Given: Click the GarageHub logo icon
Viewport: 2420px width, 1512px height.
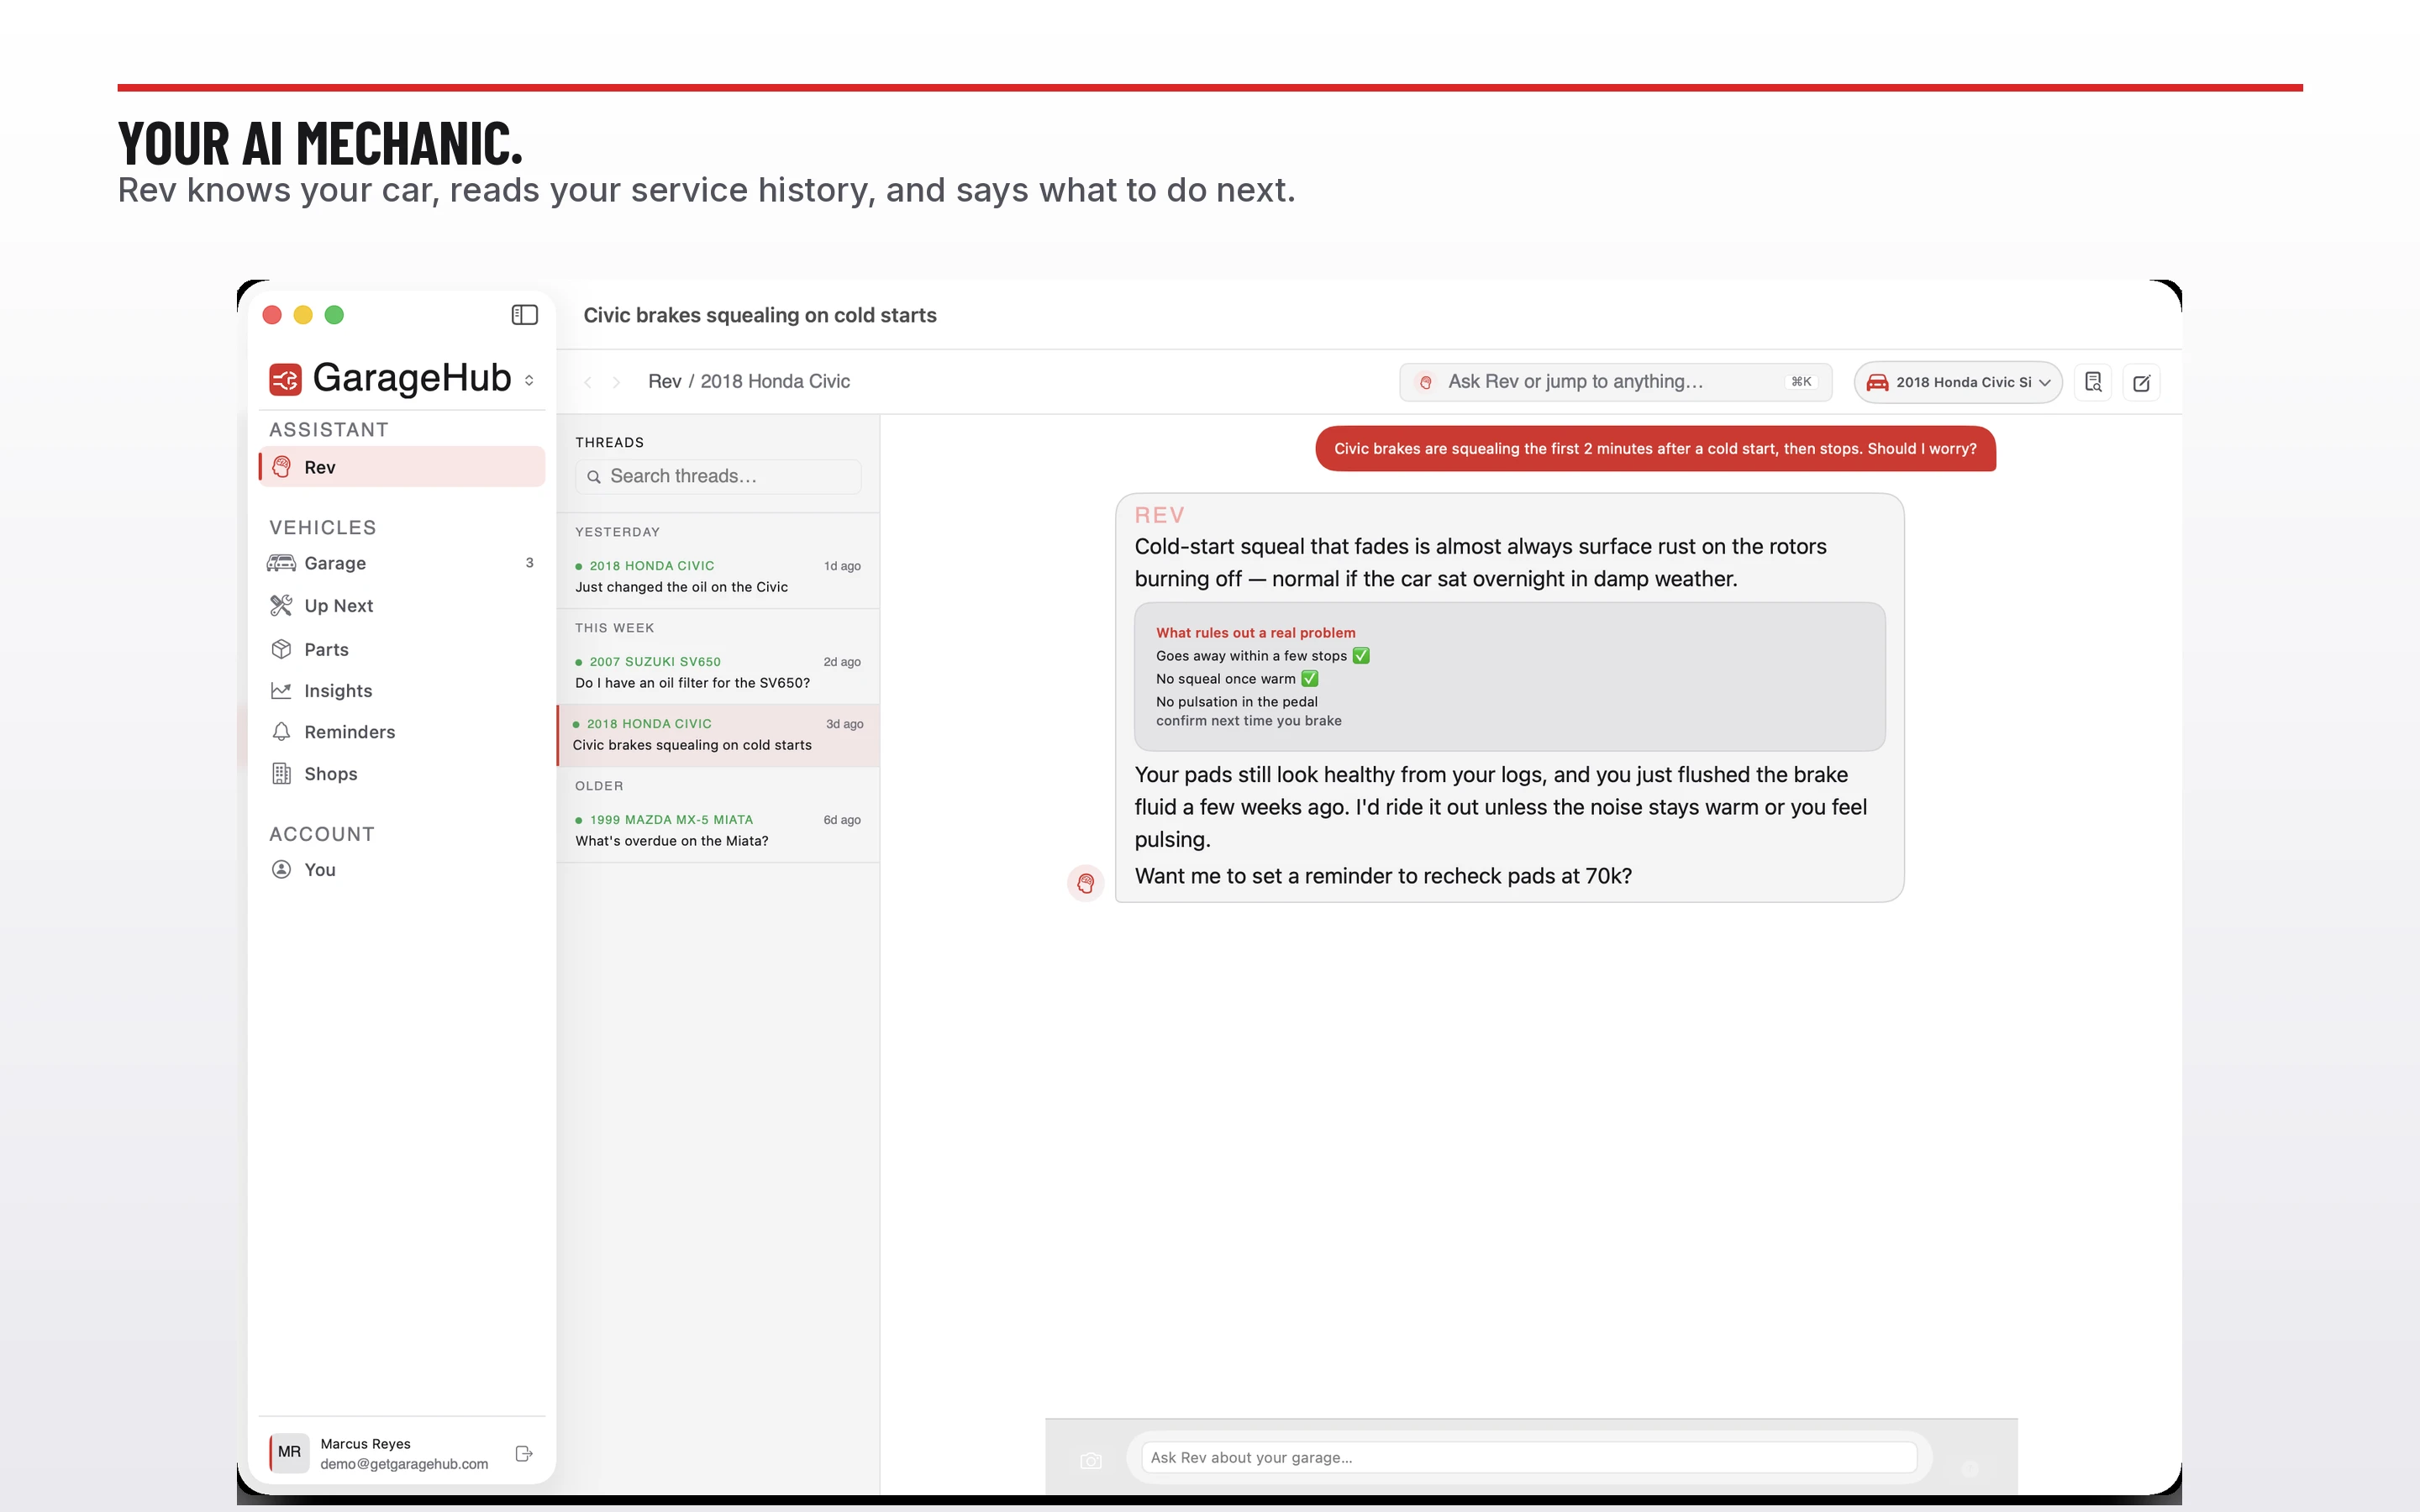Looking at the screenshot, I should pos(285,379).
